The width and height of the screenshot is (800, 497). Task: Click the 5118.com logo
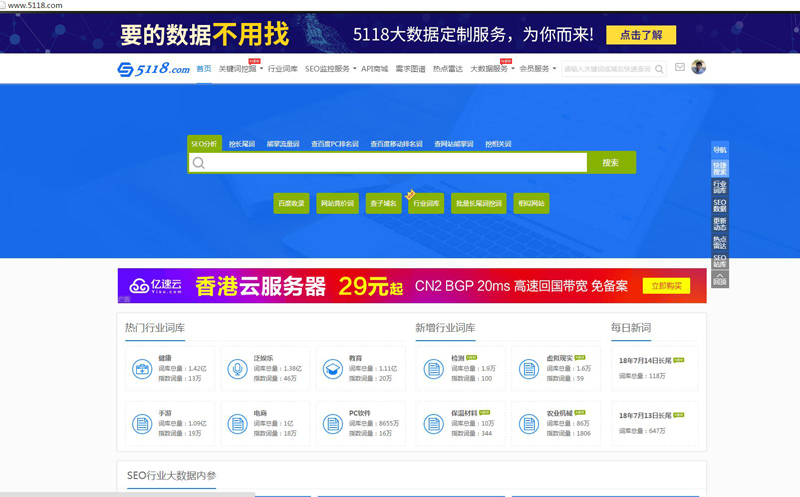point(153,69)
